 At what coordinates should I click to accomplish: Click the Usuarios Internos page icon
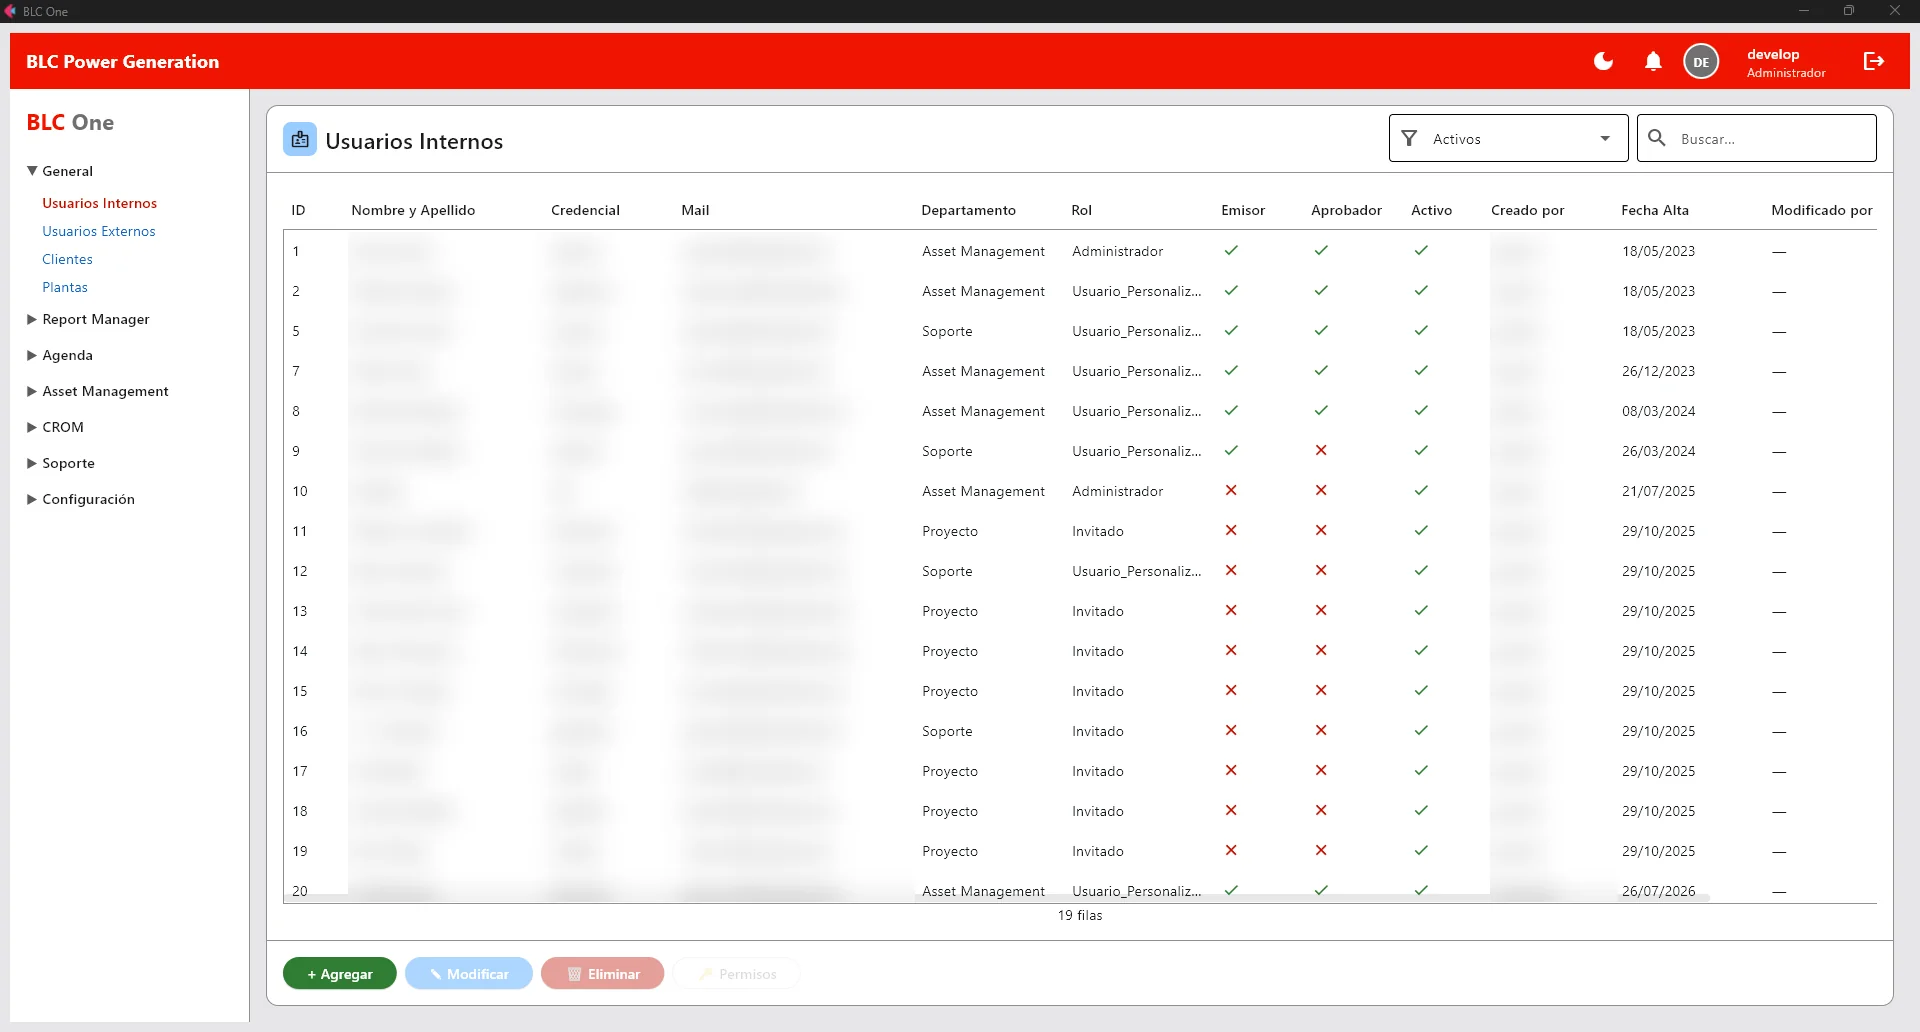(x=300, y=140)
